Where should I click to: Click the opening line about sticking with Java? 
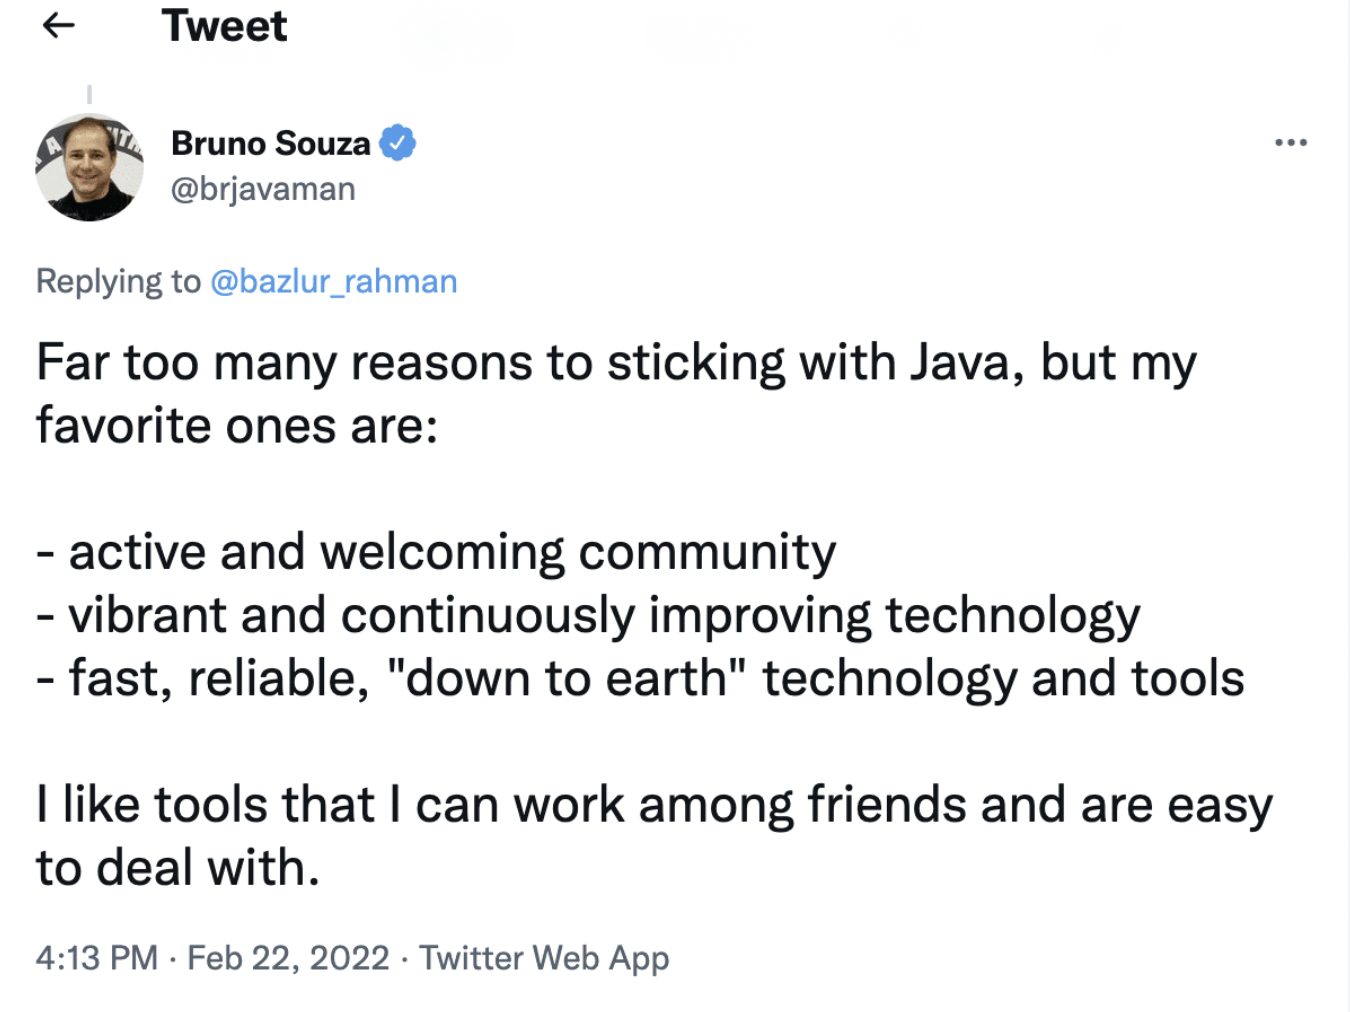(615, 362)
